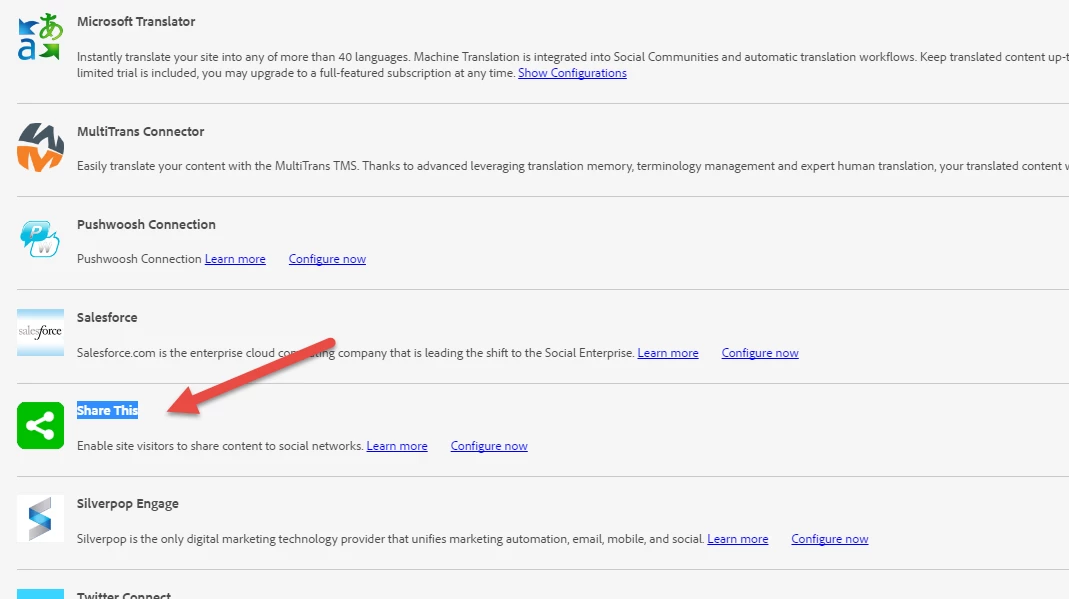Screen dimensions: 1069x599
Task: Open Show Configurations for Microsoft Translator
Action: (572, 73)
